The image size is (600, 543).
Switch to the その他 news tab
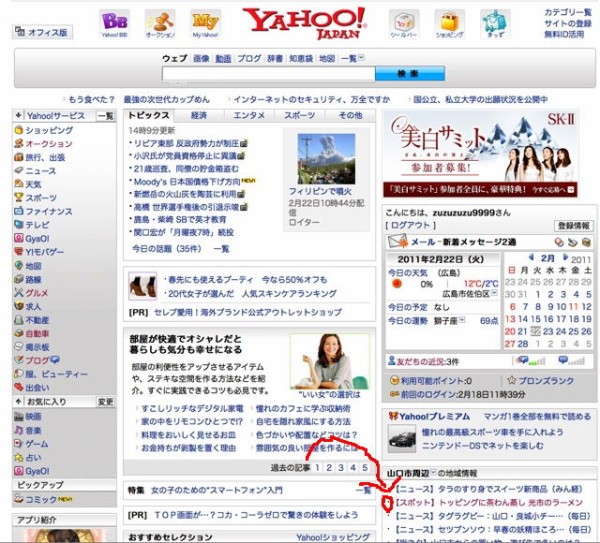coord(350,115)
